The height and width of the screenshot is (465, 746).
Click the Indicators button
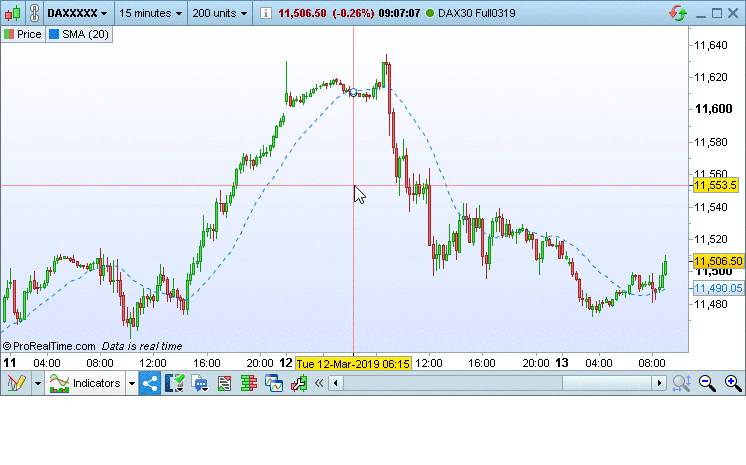click(86, 383)
